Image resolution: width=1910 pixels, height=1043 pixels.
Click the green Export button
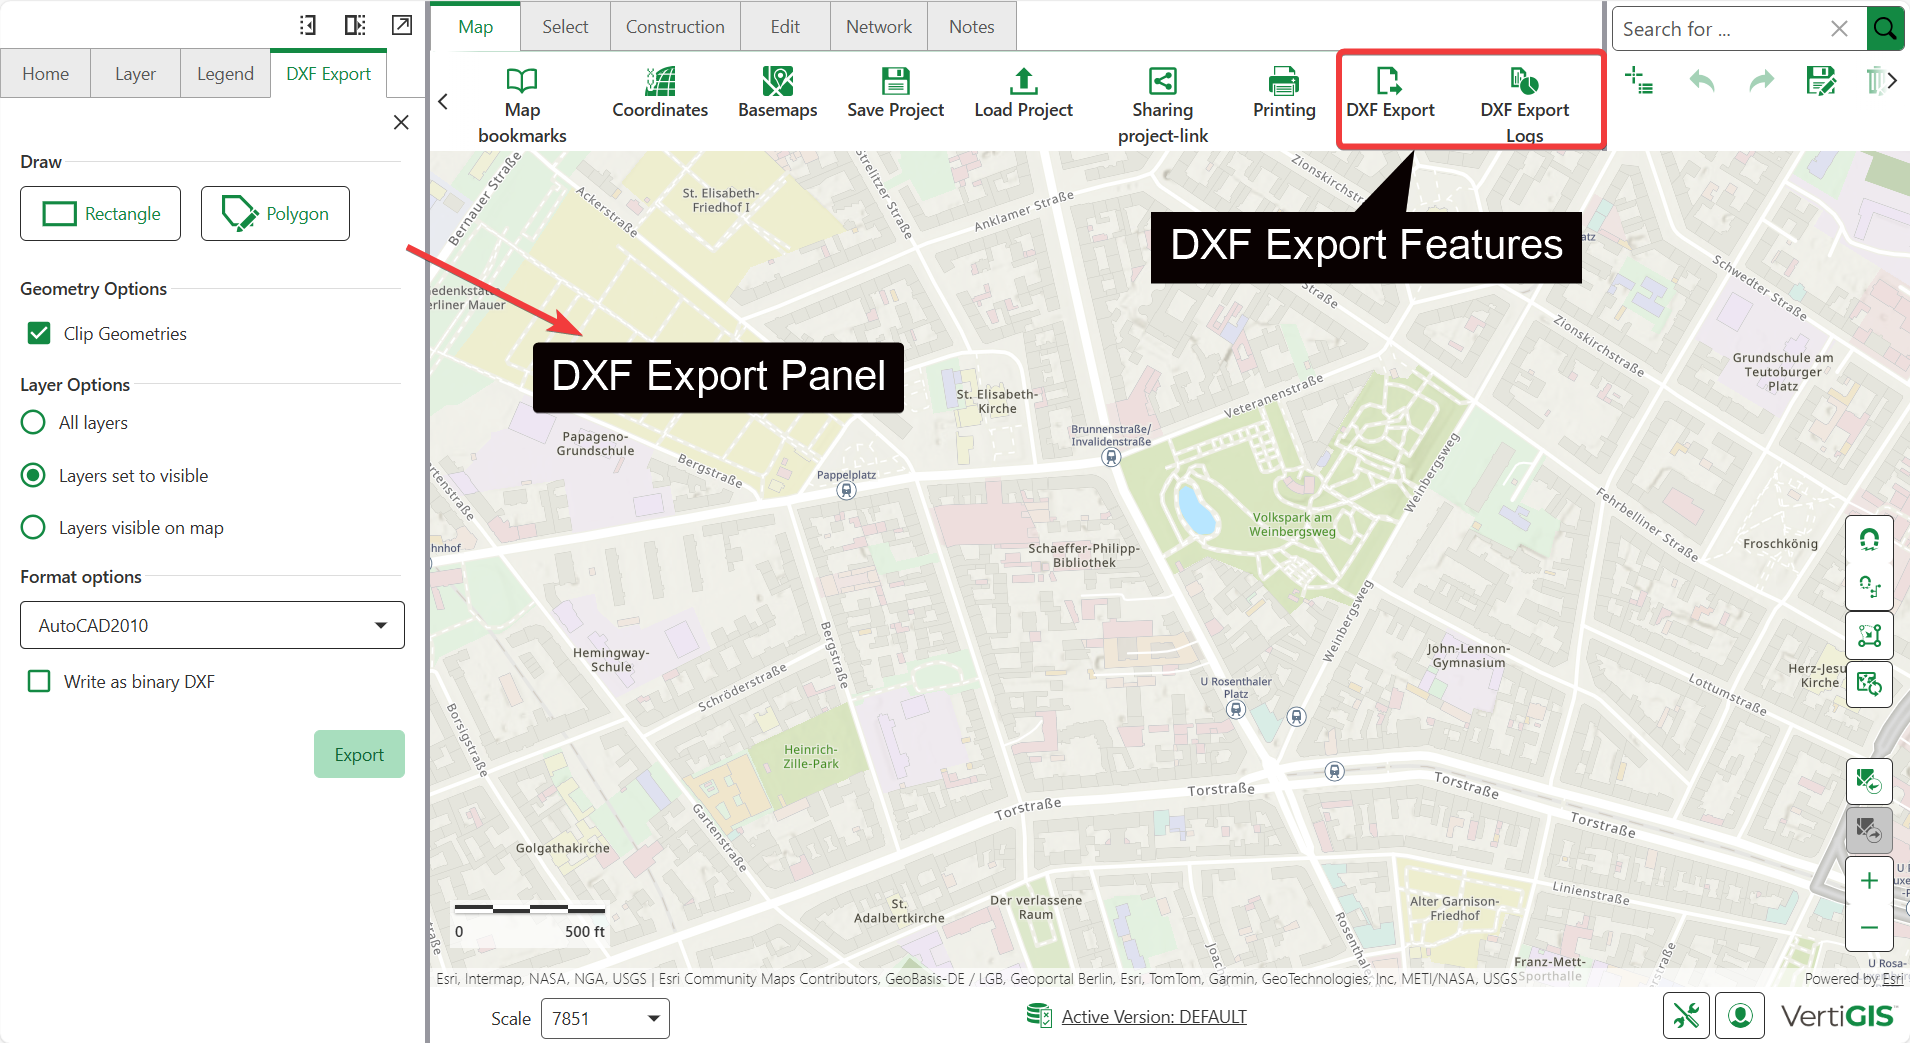pyautogui.click(x=359, y=754)
